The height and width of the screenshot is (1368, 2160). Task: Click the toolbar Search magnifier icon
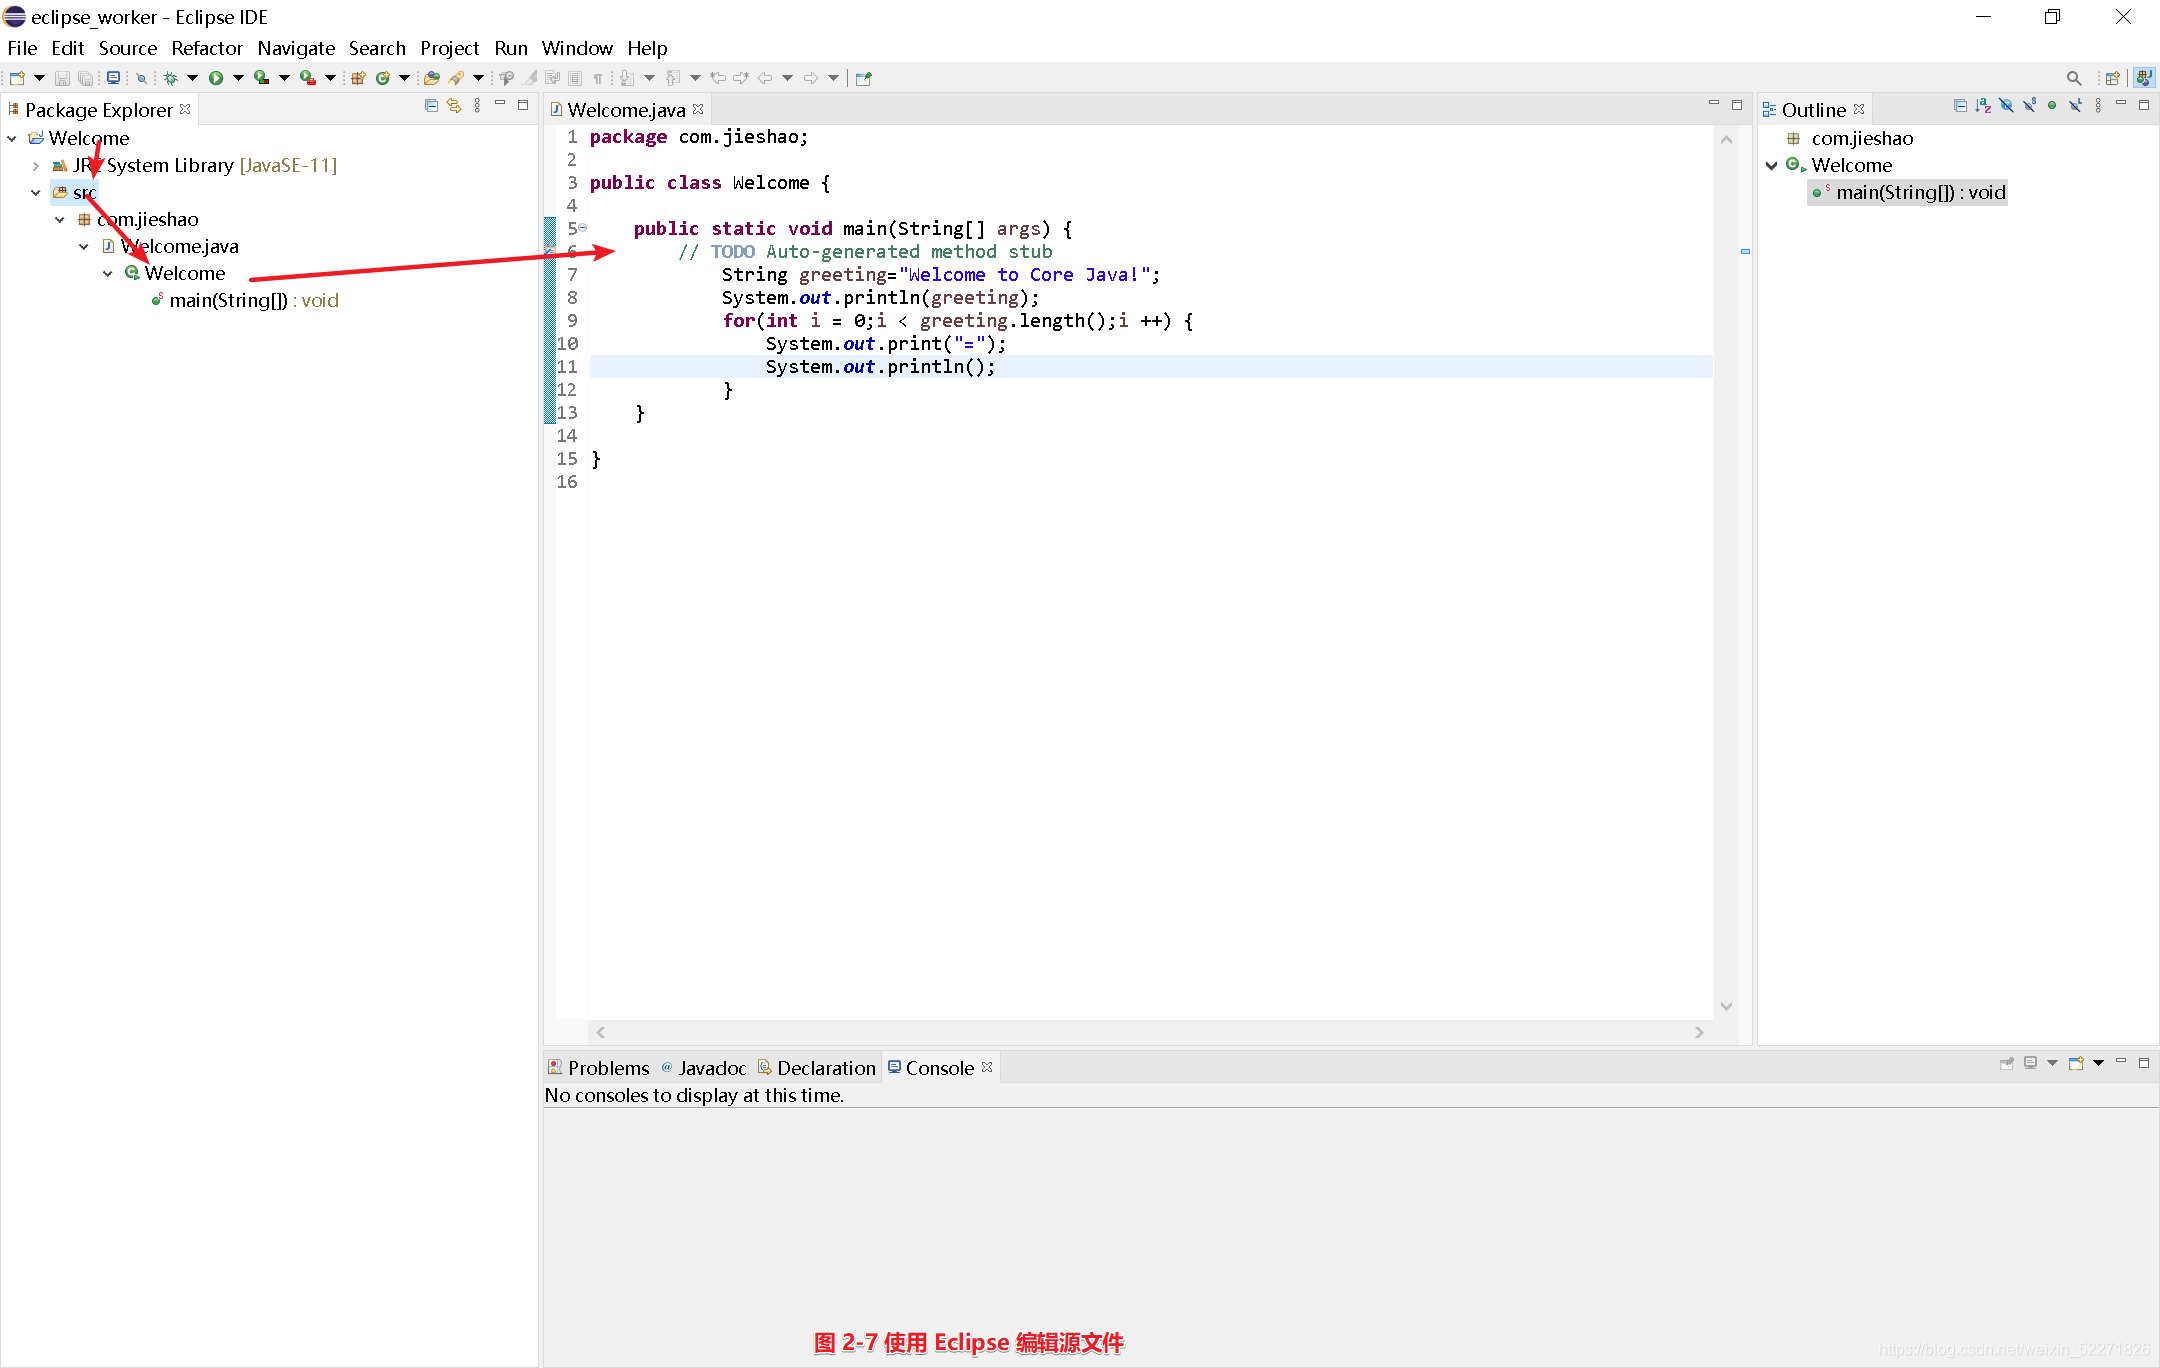click(2074, 78)
